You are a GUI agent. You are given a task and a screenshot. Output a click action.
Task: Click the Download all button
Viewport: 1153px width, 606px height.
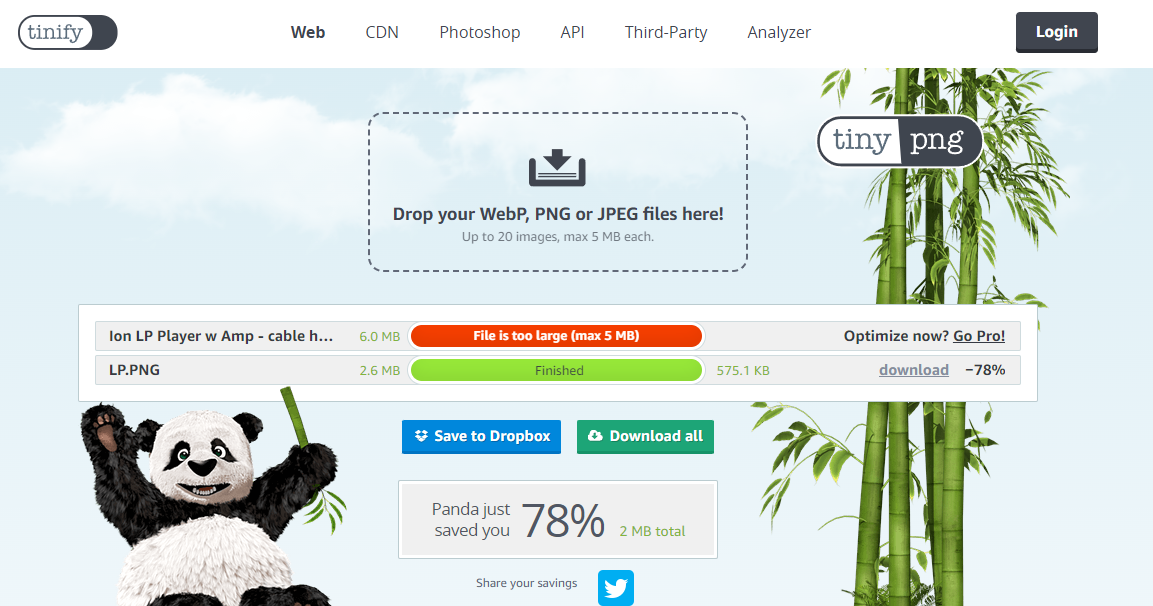tap(646, 436)
